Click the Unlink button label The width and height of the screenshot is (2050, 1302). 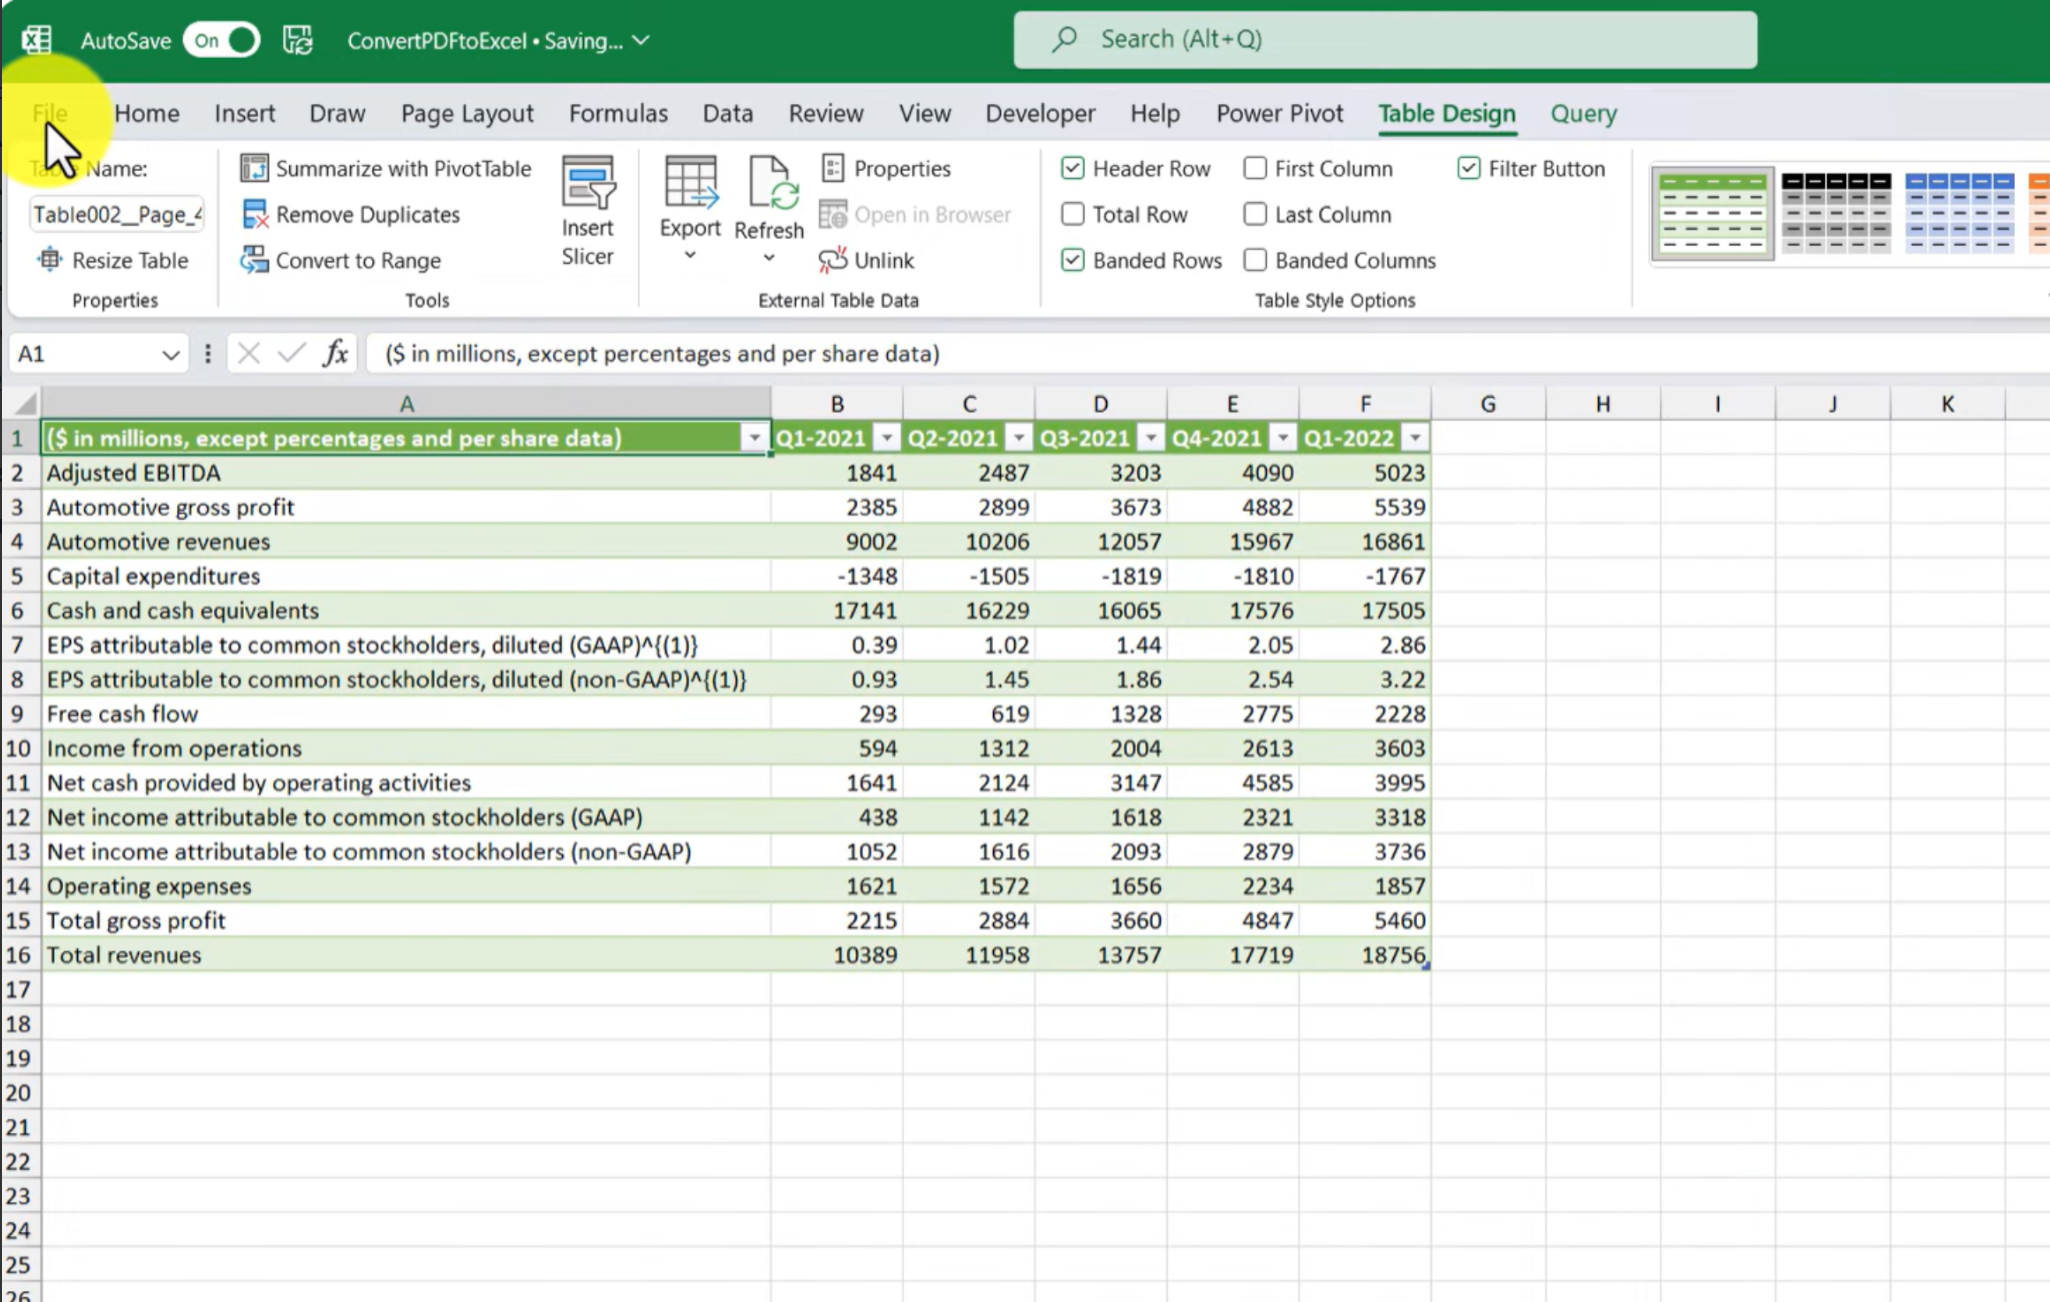tap(884, 260)
